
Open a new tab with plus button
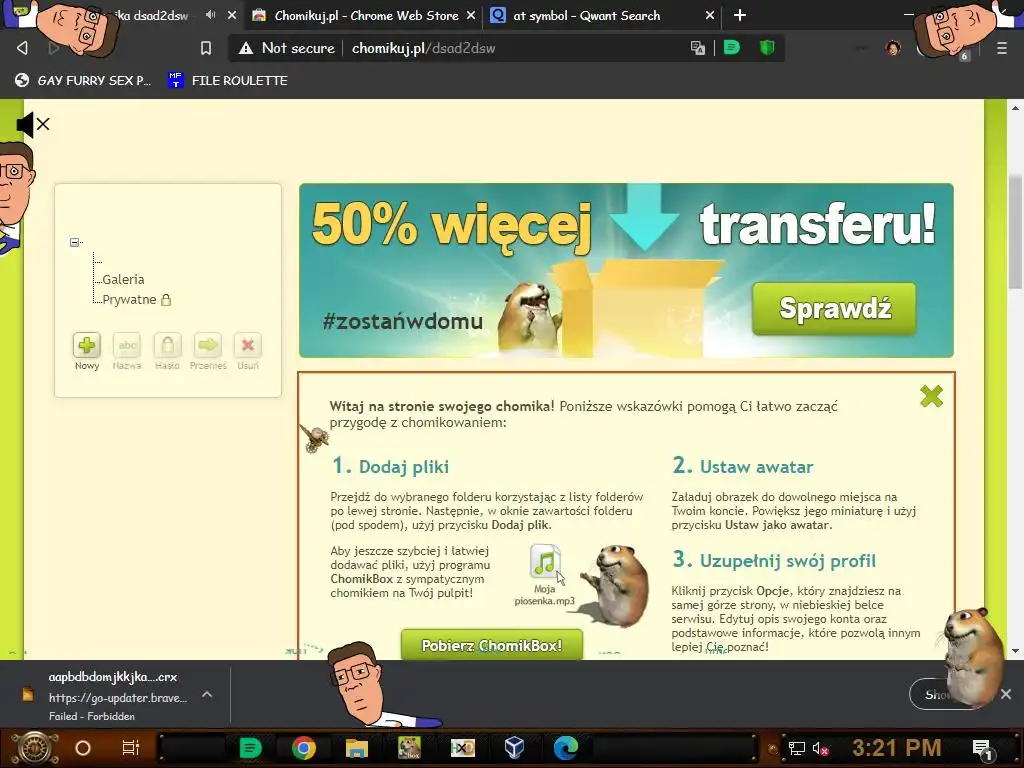coord(740,14)
